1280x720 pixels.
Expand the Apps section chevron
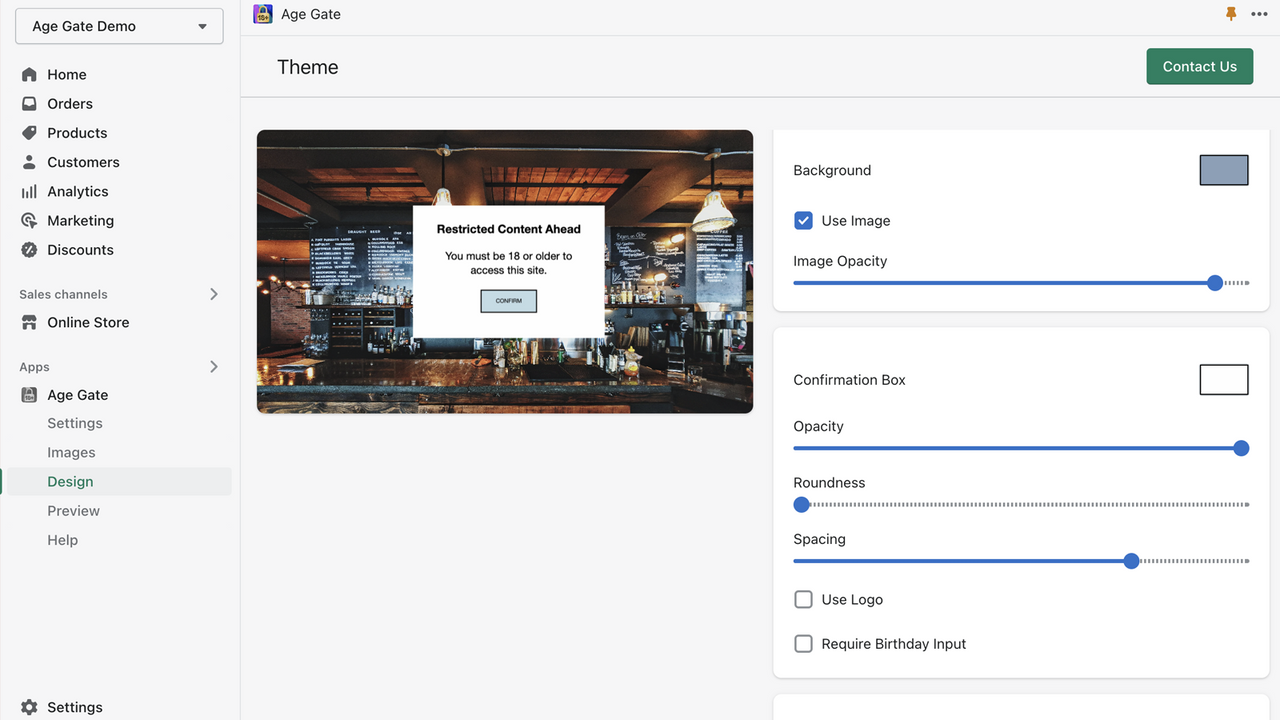213,367
